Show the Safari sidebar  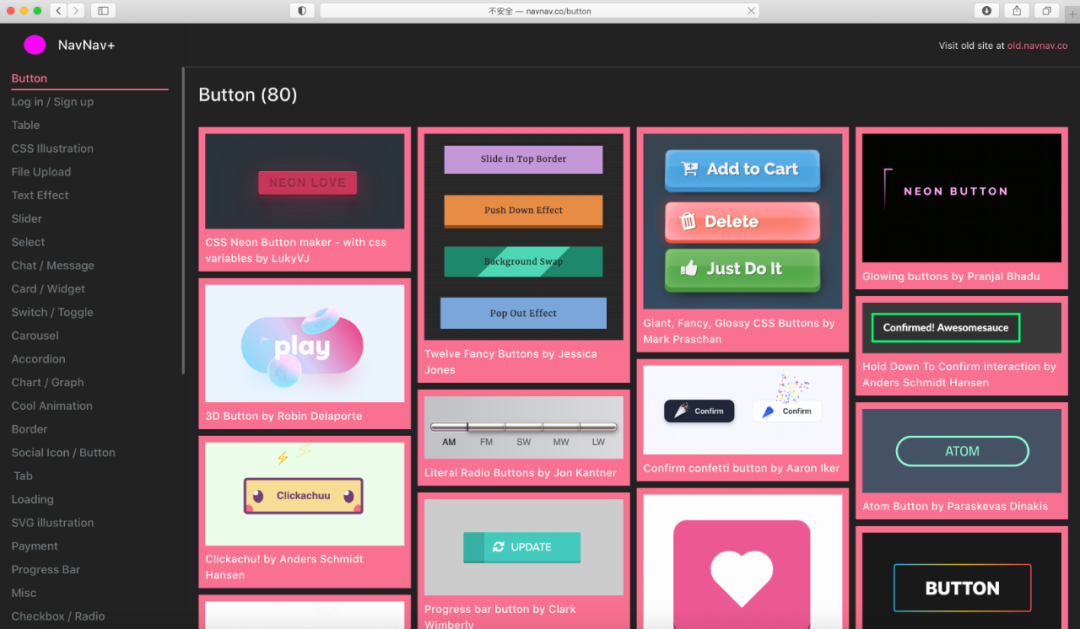pos(102,10)
